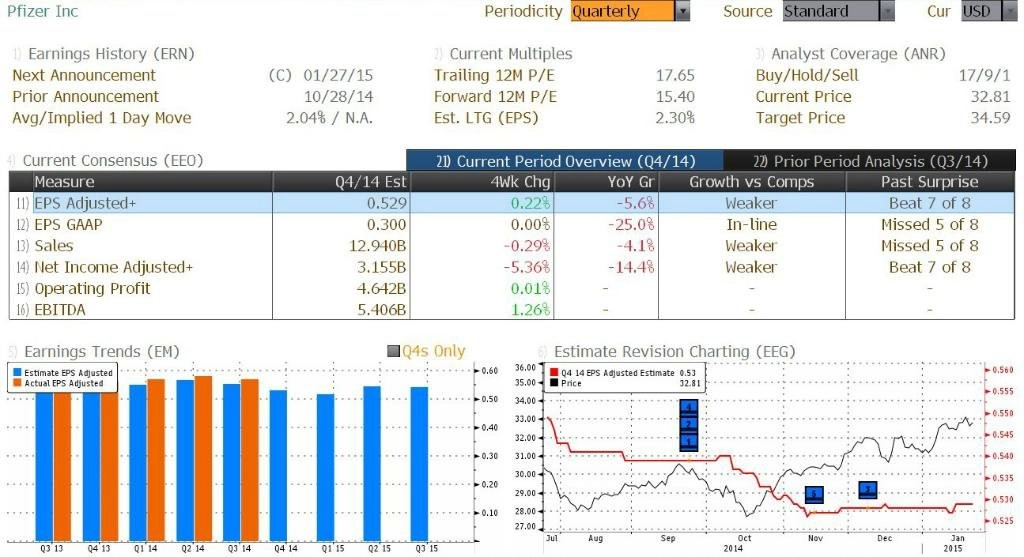Click Missed 5 of 8 in Sales row

pyautogui.click(x=929, y=246)
